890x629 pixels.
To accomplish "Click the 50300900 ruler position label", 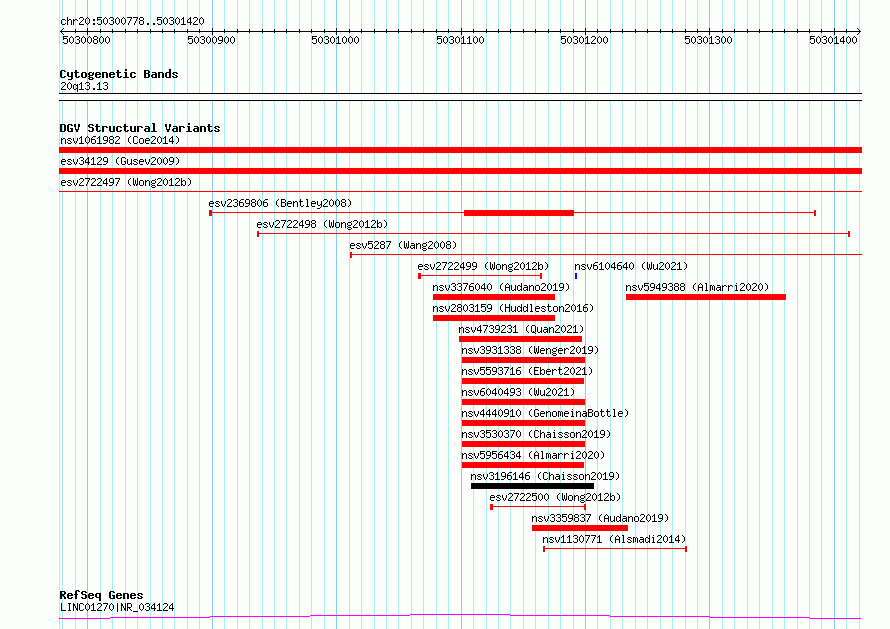I will click(211, 40).
